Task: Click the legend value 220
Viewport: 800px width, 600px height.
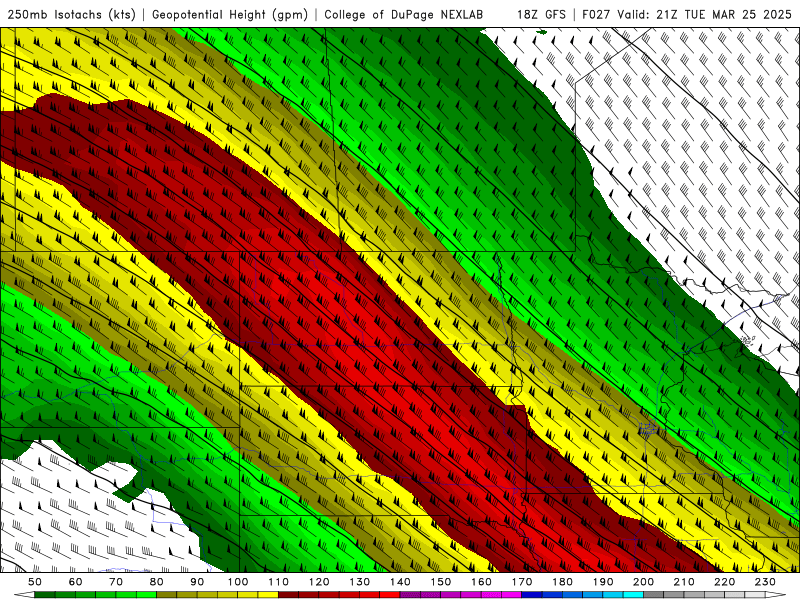Action: tap(724, 582)
